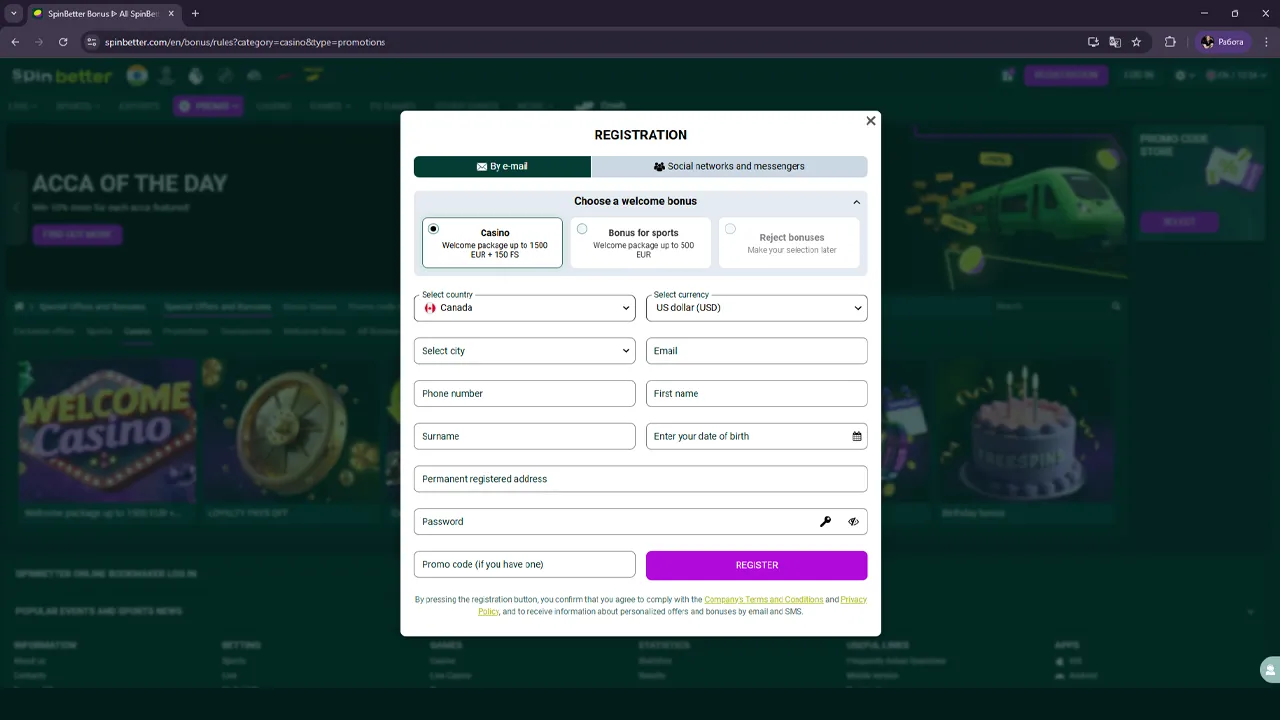Expand the Select city dropdown

click(x=524, y=351)
